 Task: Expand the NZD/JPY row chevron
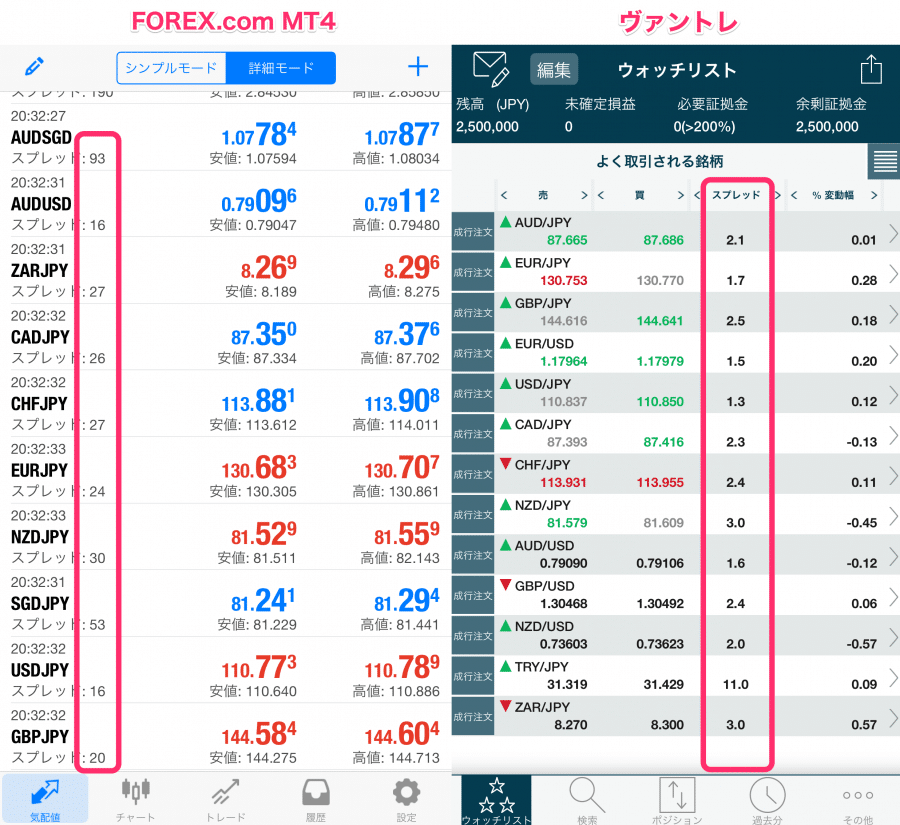[x=893, y=516]
